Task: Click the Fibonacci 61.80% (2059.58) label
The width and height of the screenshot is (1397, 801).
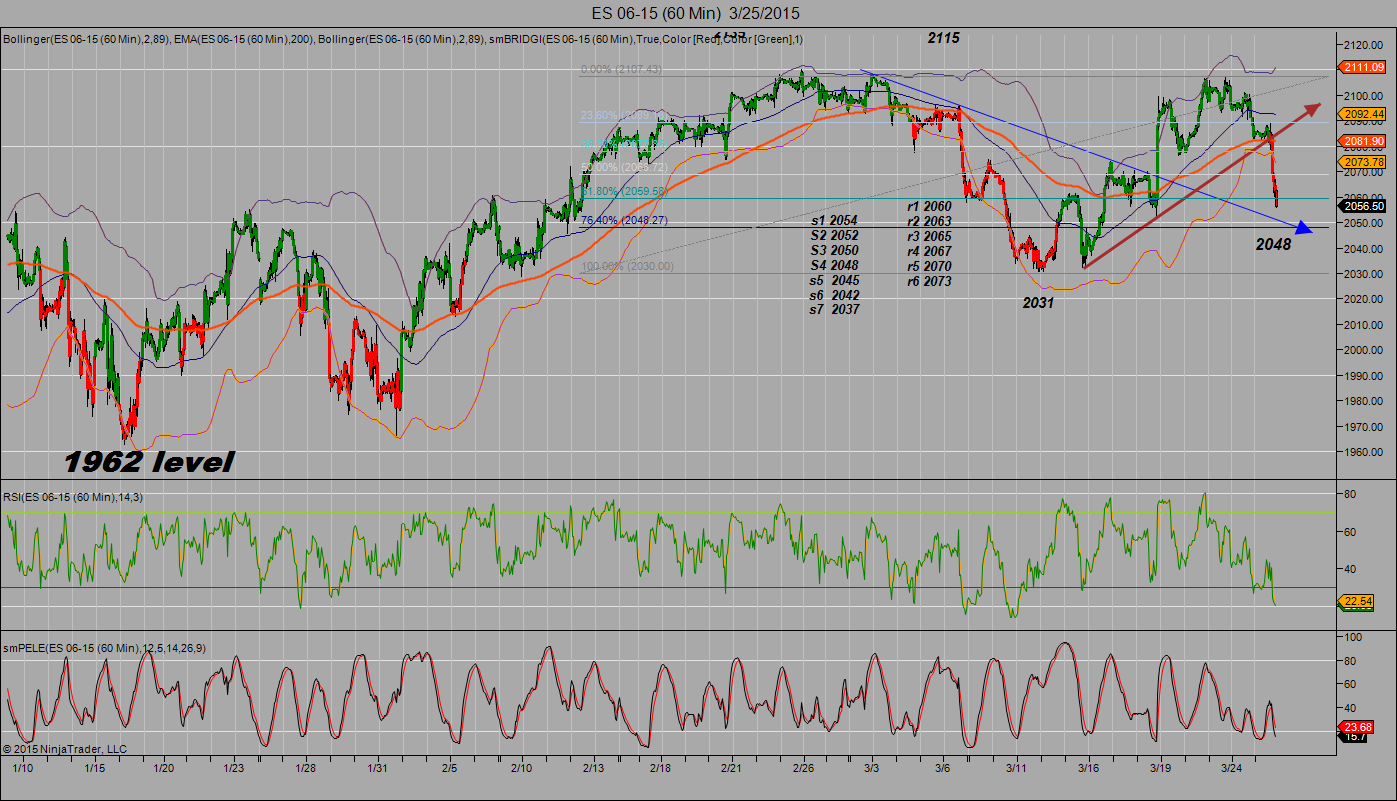Action: pyautogui.click(x=626, y=191)
